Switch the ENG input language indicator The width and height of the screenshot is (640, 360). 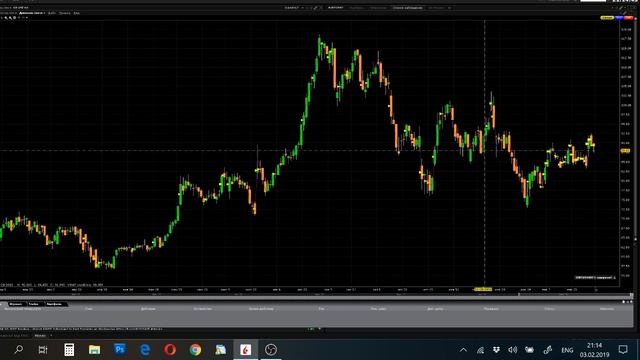567,350
